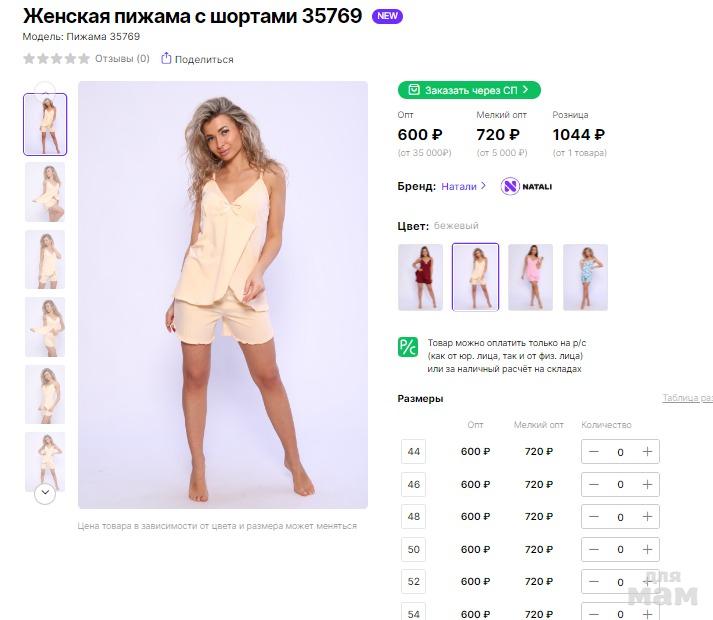The width and height of the screenshot is (713, 620).
Task: Open the Таблица размеров link
Action: [x=688, y=398]
